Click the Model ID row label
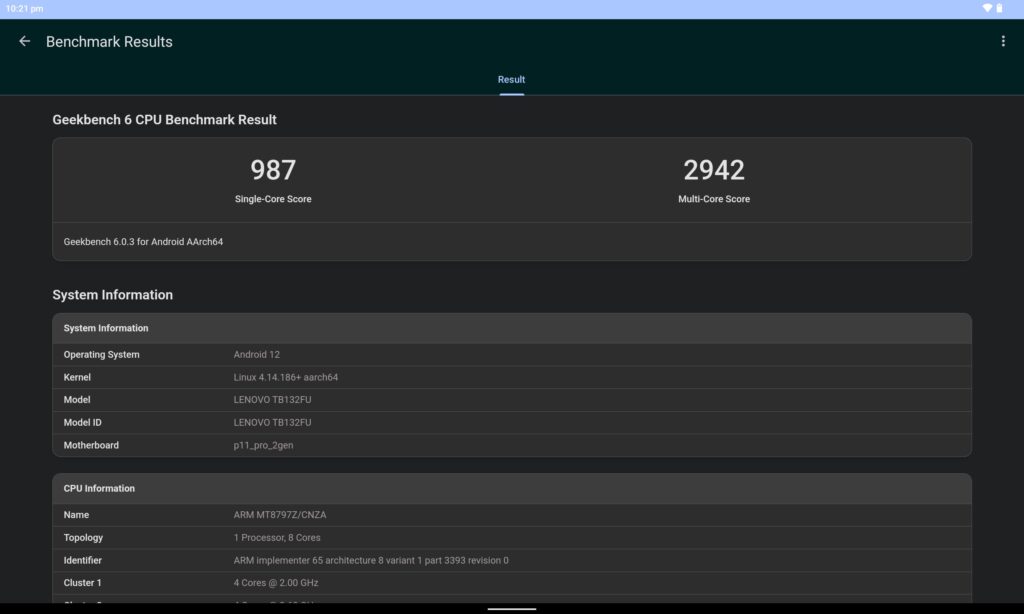The image size is (1024, 614). tap(82, 423)
